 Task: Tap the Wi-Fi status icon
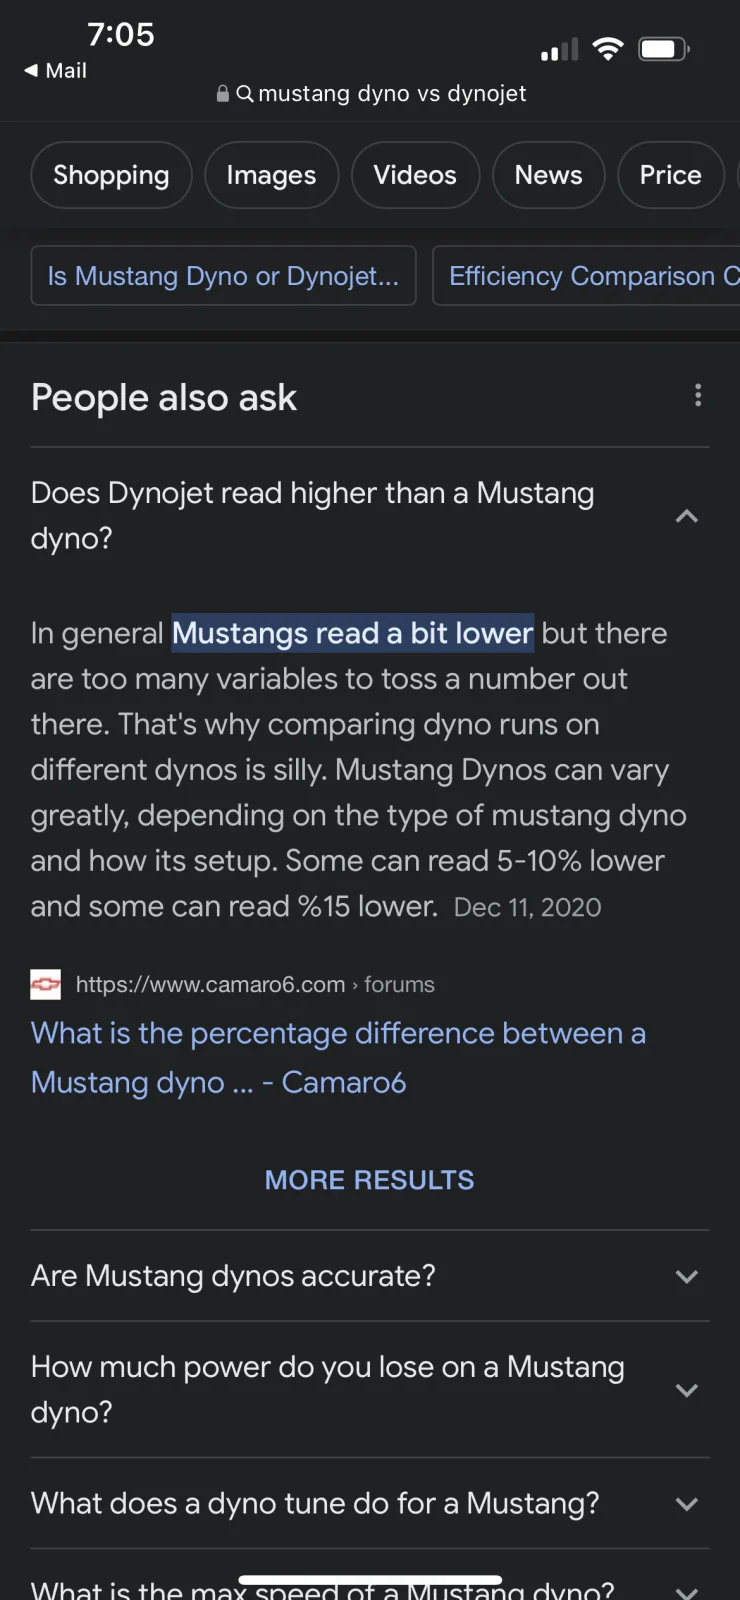[x=607, y=49]
